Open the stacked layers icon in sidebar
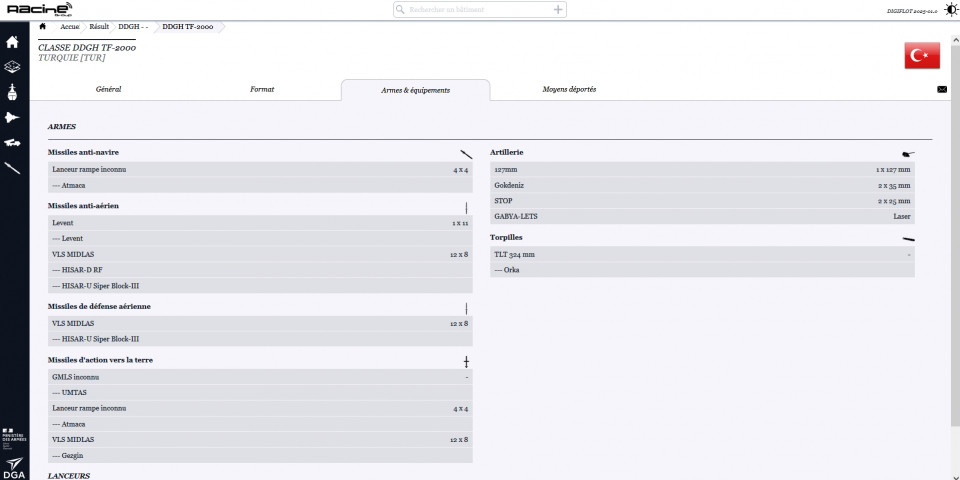The height and width of the screenshot is (480, 960). coord(13,68)
